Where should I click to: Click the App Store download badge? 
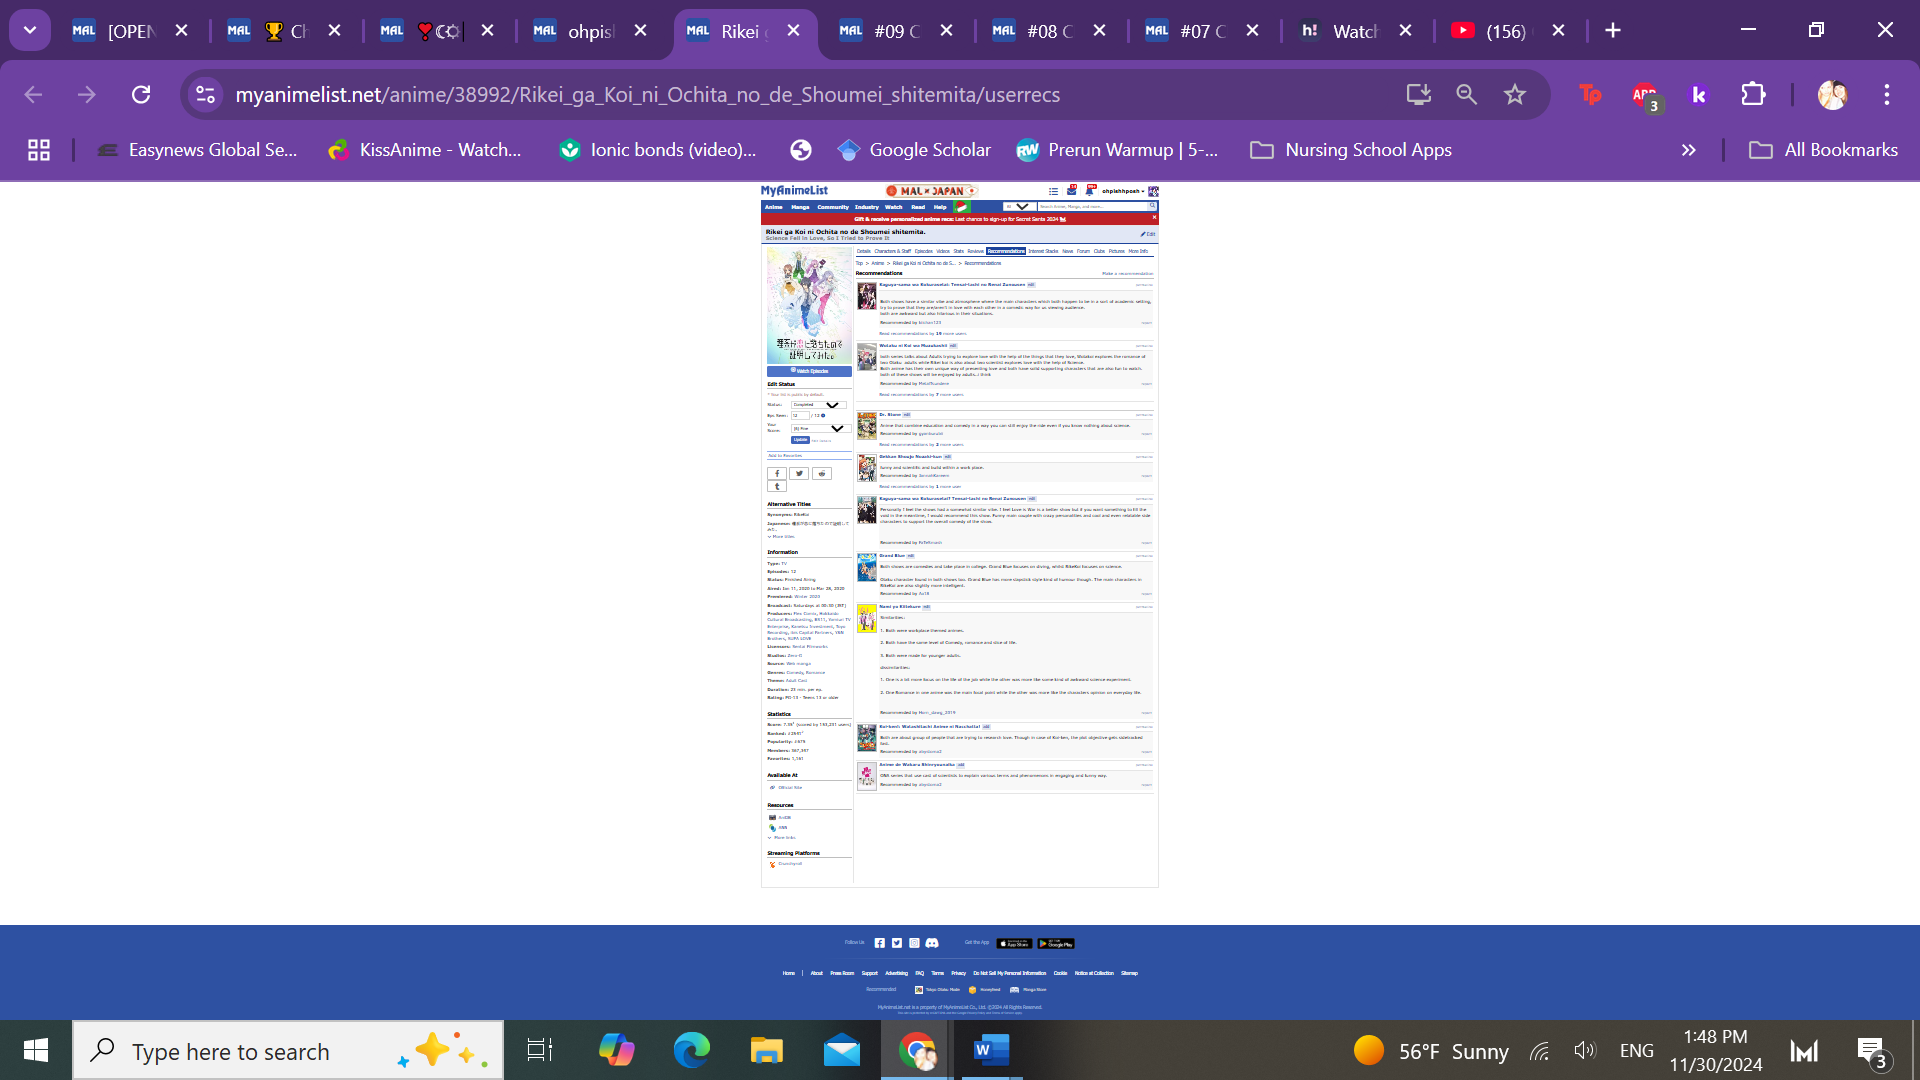pyautogui.click(x=1014, y=943)
